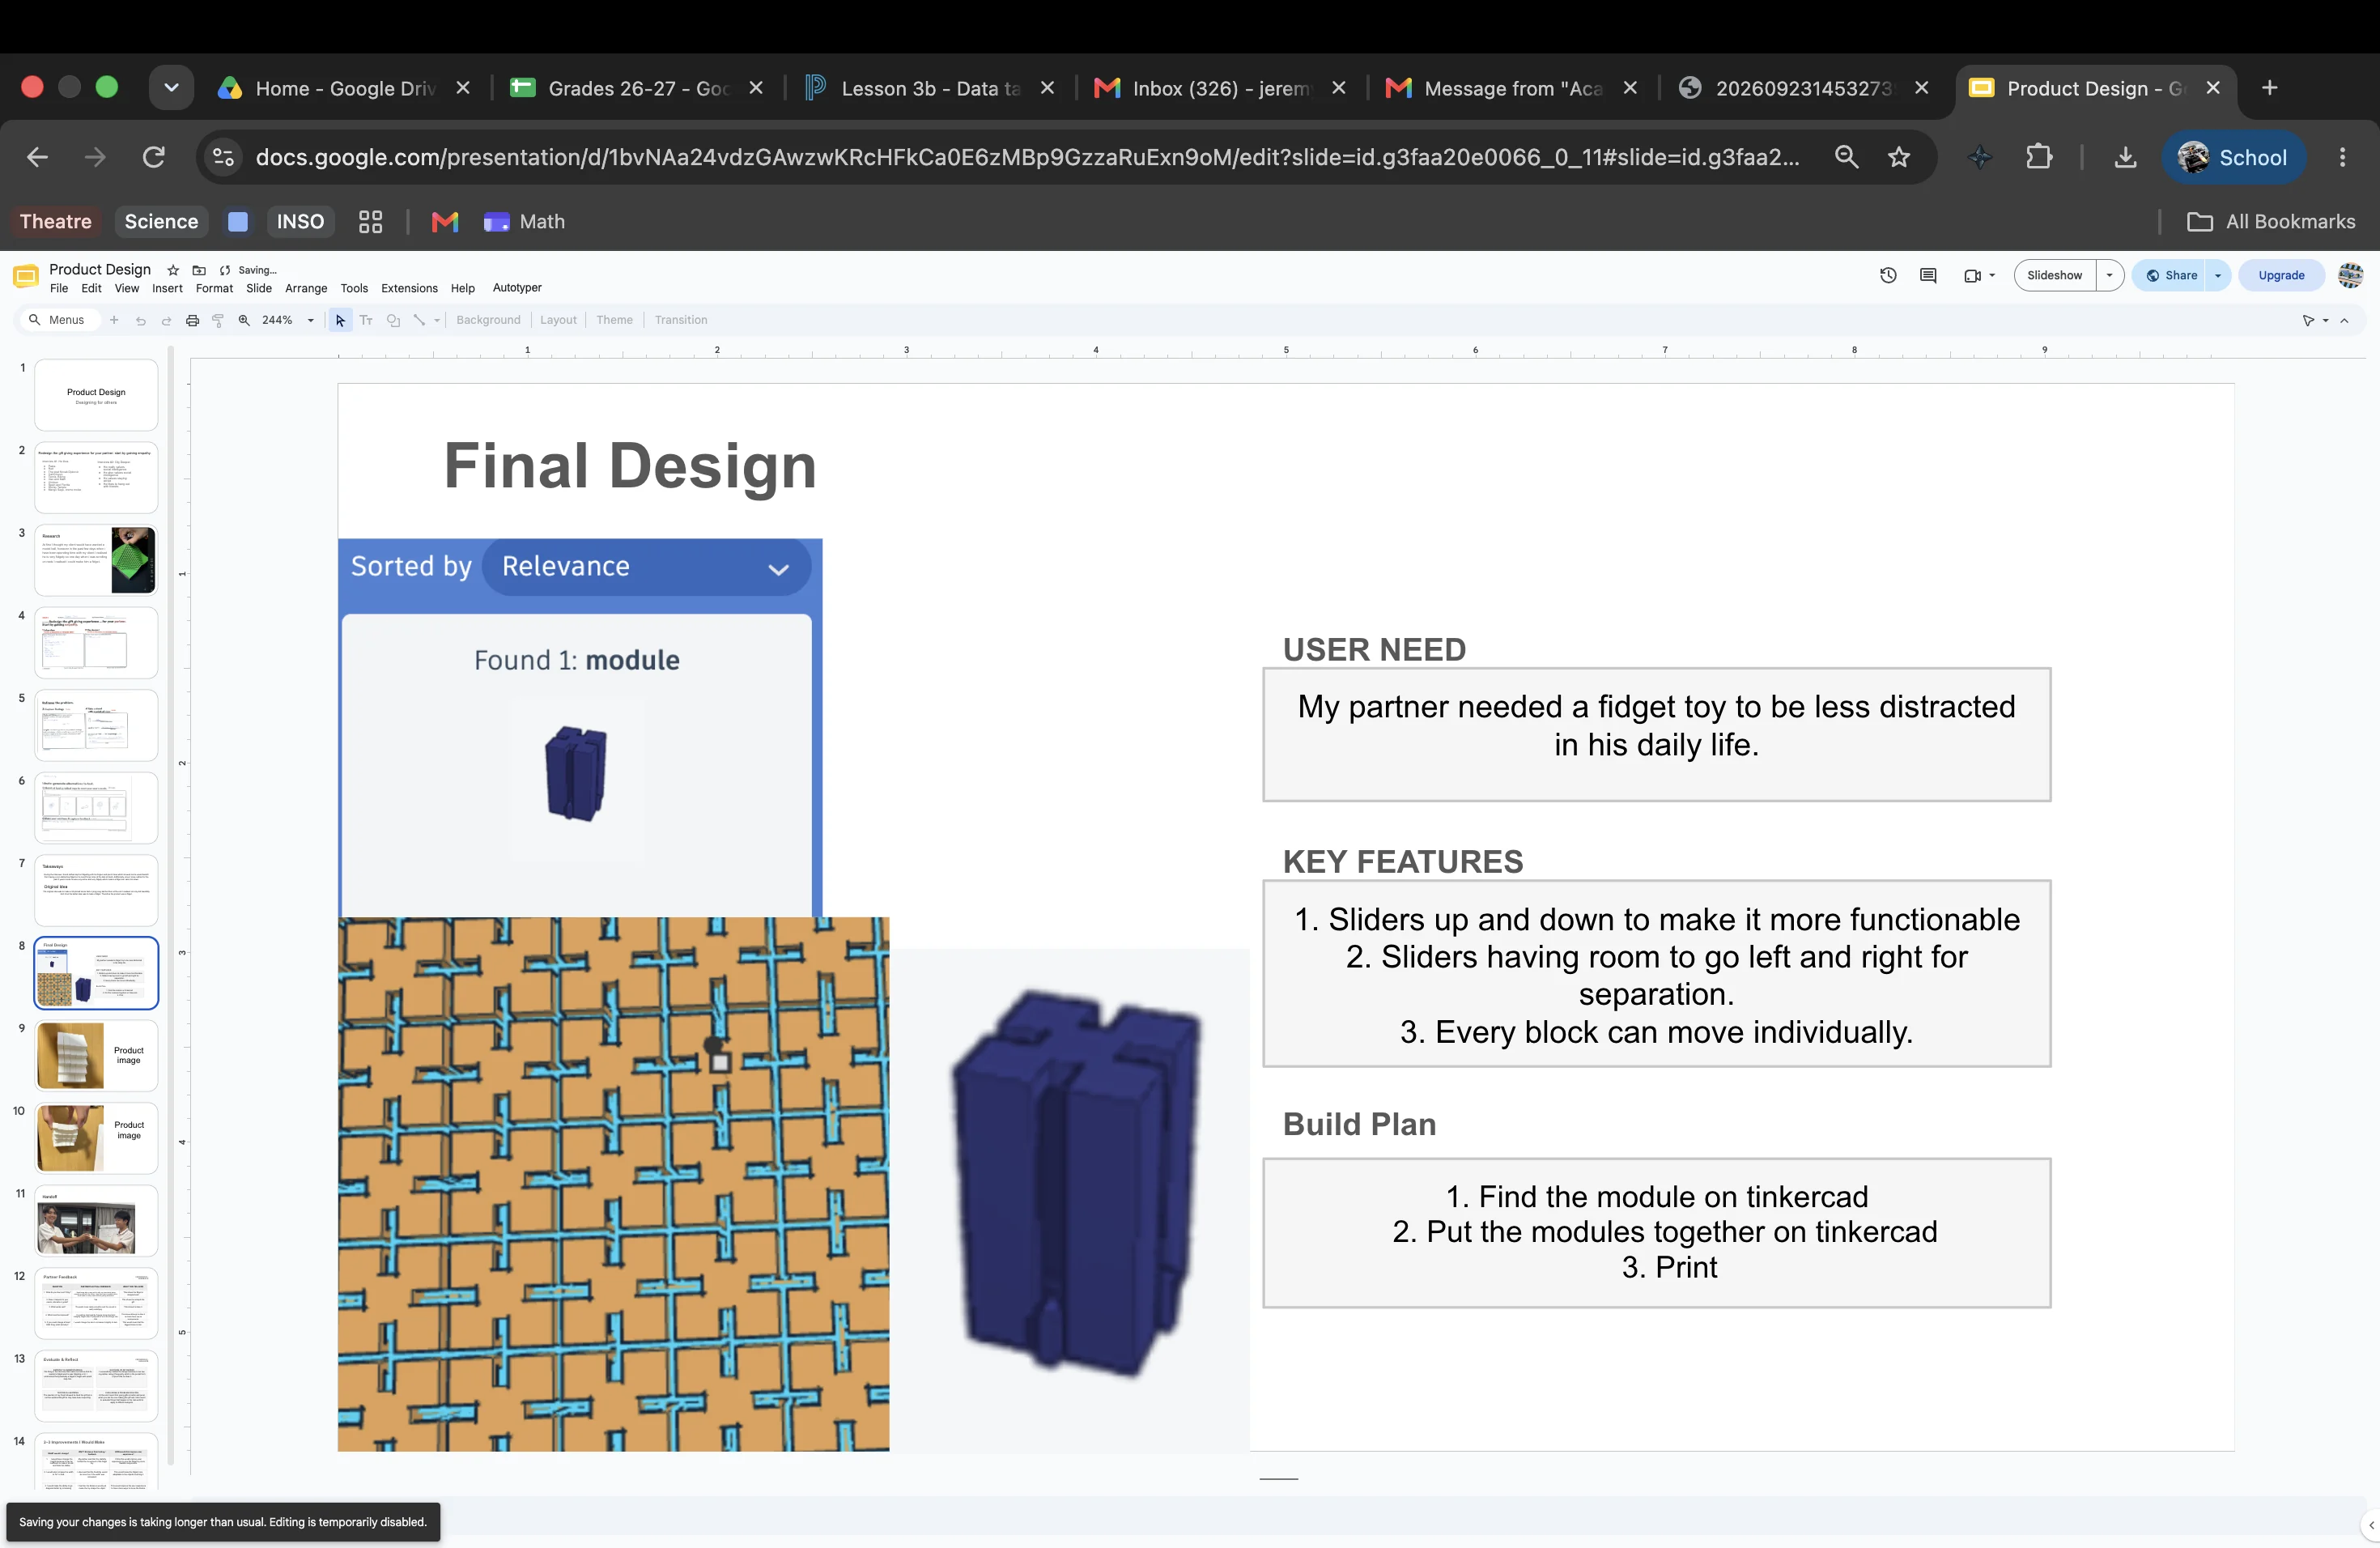Expand the Share options arrow
The width and height of the screenshot is (2380, 1548).
[x=2217, y=275]
